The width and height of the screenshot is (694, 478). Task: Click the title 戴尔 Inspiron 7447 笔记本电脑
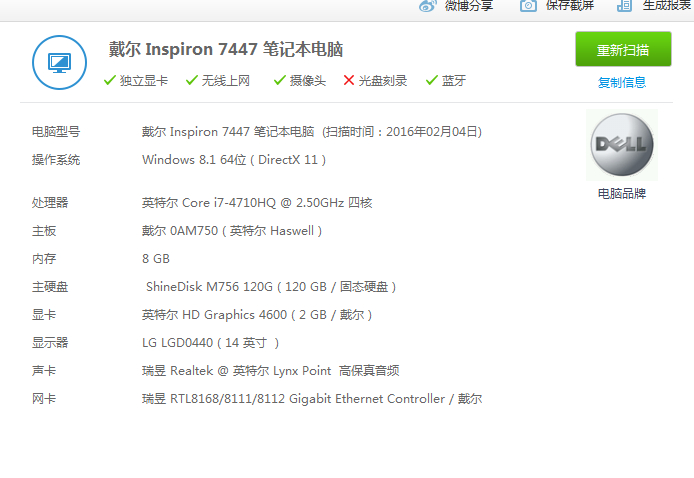pyautogui.click(x=226, y=49)
